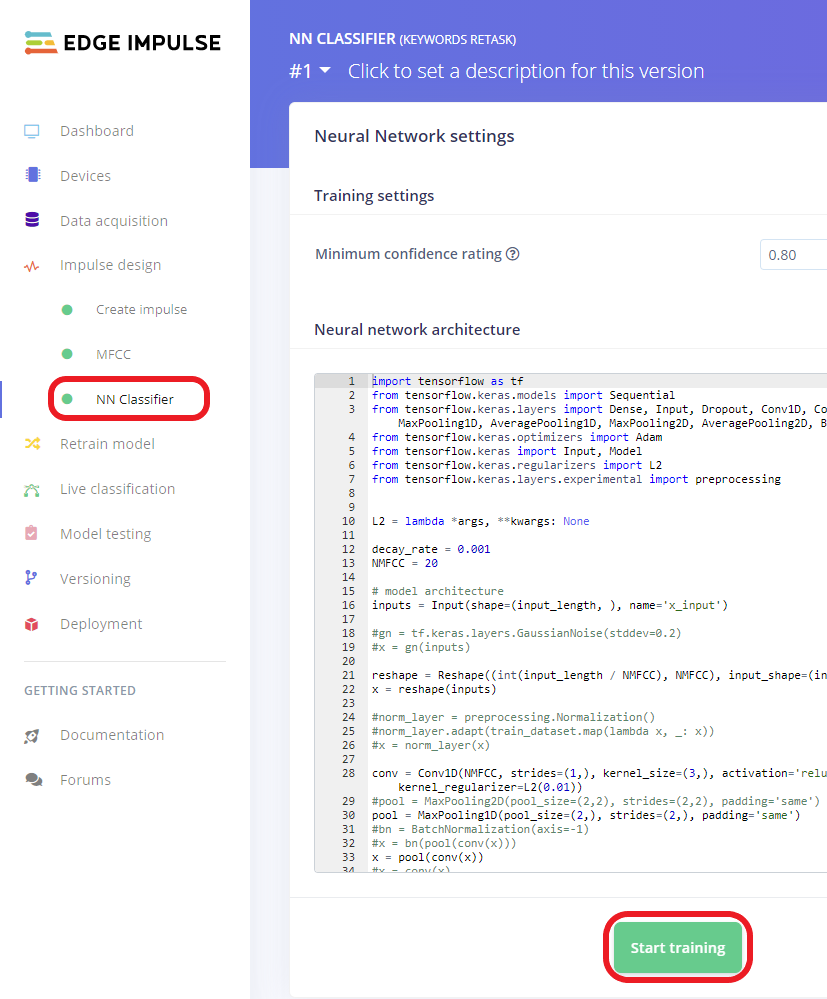Image resolution: width=827 pixels, height=999 pixels.
Task: Select NN Classifier in sidebar
Action: (x=134, y=399)
